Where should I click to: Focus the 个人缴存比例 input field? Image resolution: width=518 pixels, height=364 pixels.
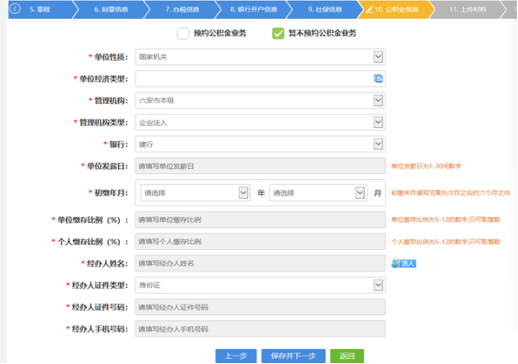click(260, 241)
